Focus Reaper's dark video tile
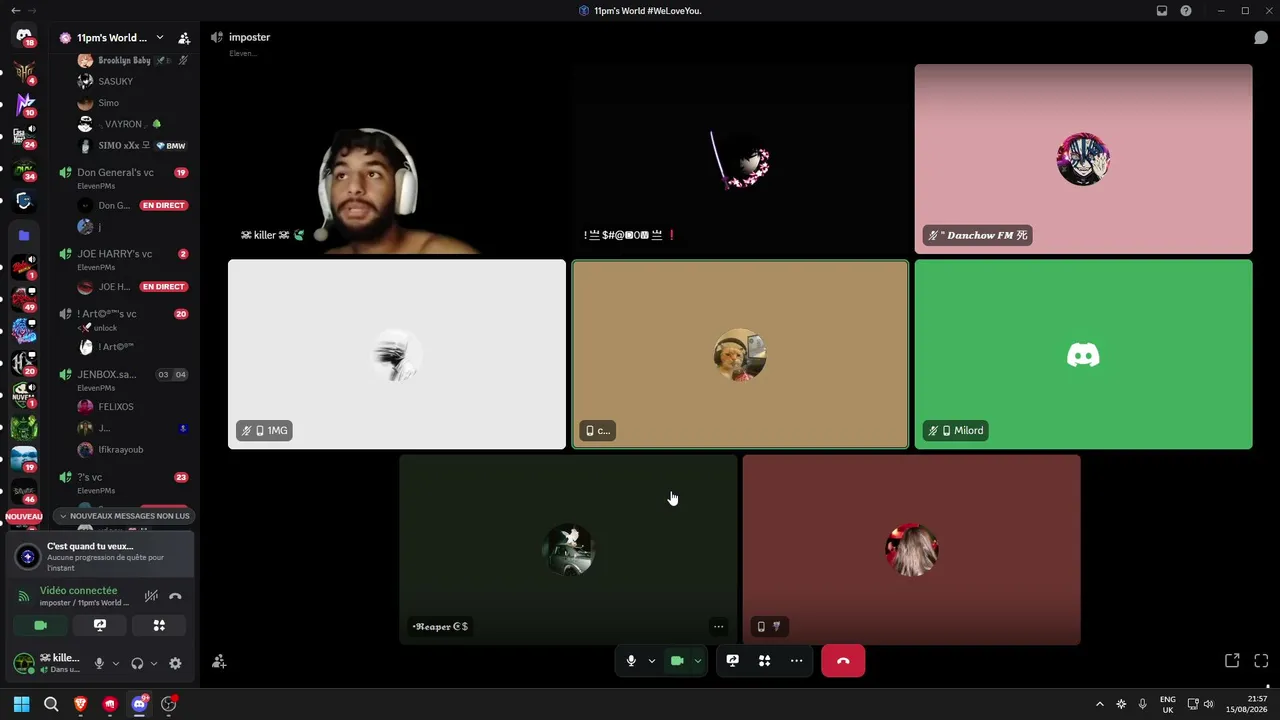This screenshot has width=1280, height=720. [568, 550]
